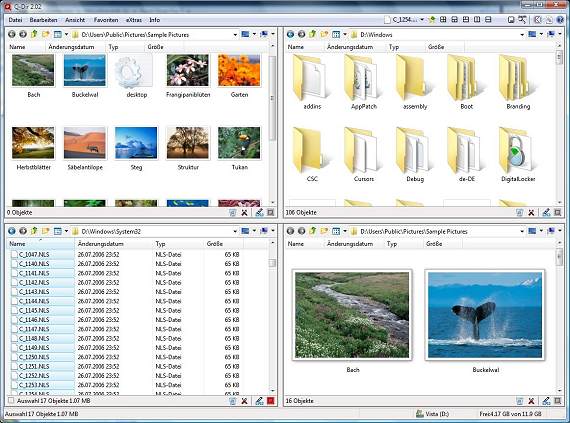The image size is (570, 423).
Task: Click delete X icon in top-left pane status bar
Action: coord(244,213)
